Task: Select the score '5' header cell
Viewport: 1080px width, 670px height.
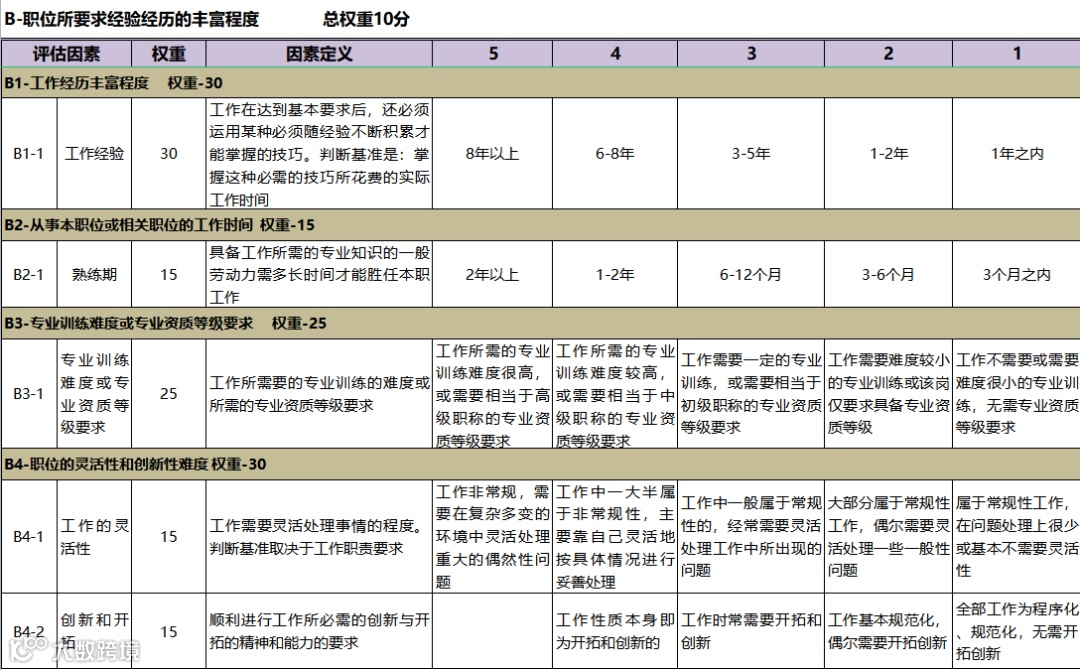Action: (x=492, y=54)
